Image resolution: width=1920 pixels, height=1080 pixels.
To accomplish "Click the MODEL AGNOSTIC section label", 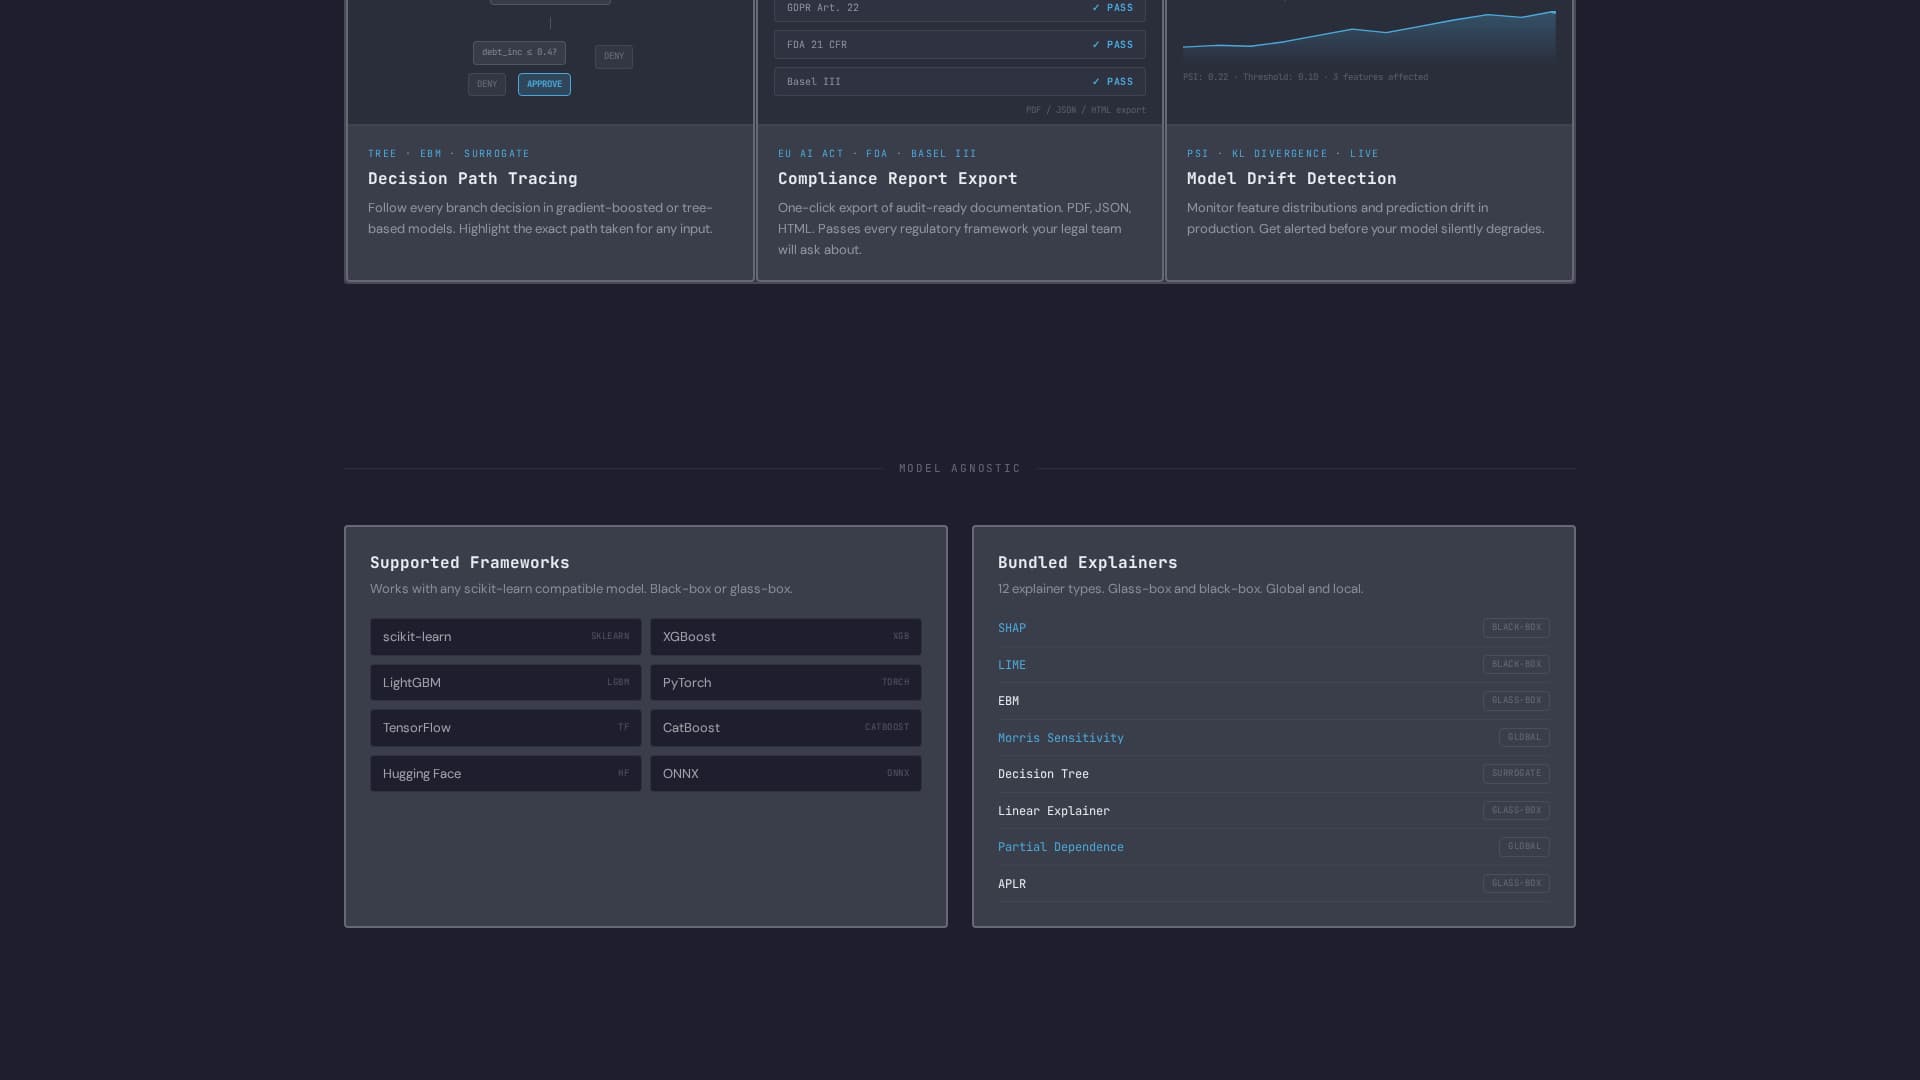I will click(960, 468).
